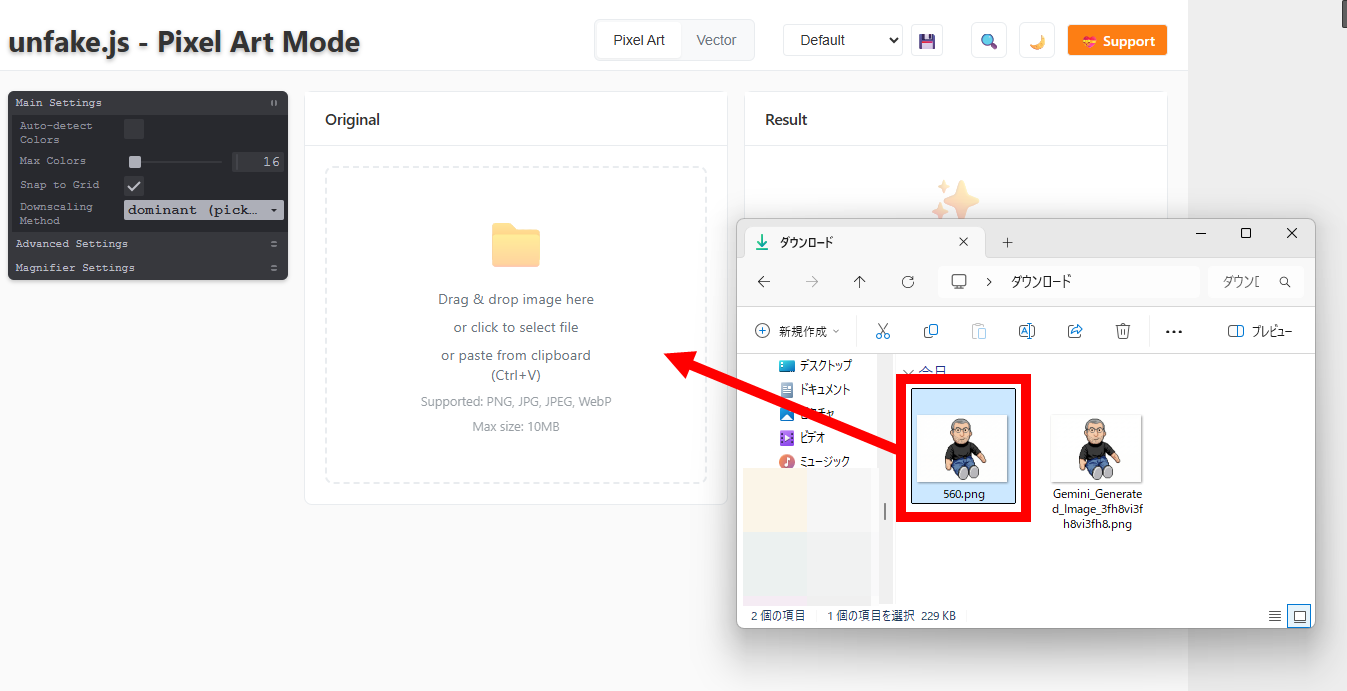Switch to the Pixel Art tab
This screenshot has width=1347, height=691.
point(639,40)
